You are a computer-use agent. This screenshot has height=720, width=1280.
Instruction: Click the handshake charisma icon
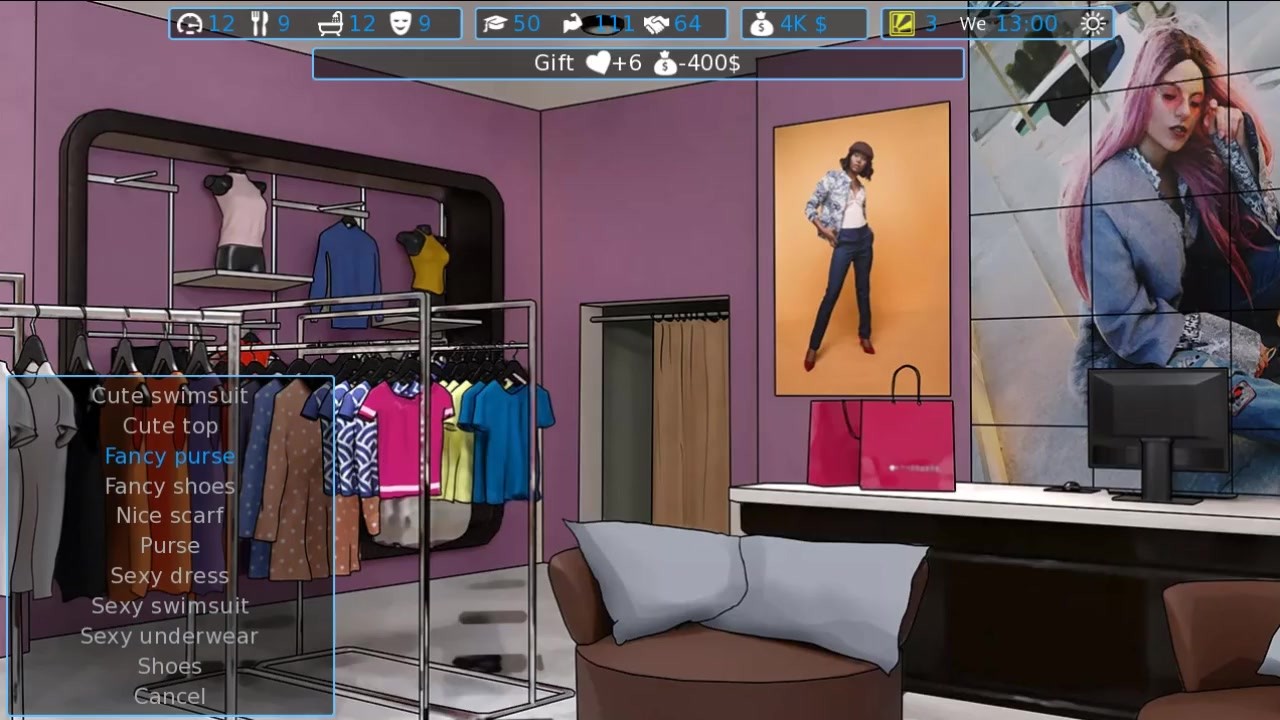tap(657, 24)
